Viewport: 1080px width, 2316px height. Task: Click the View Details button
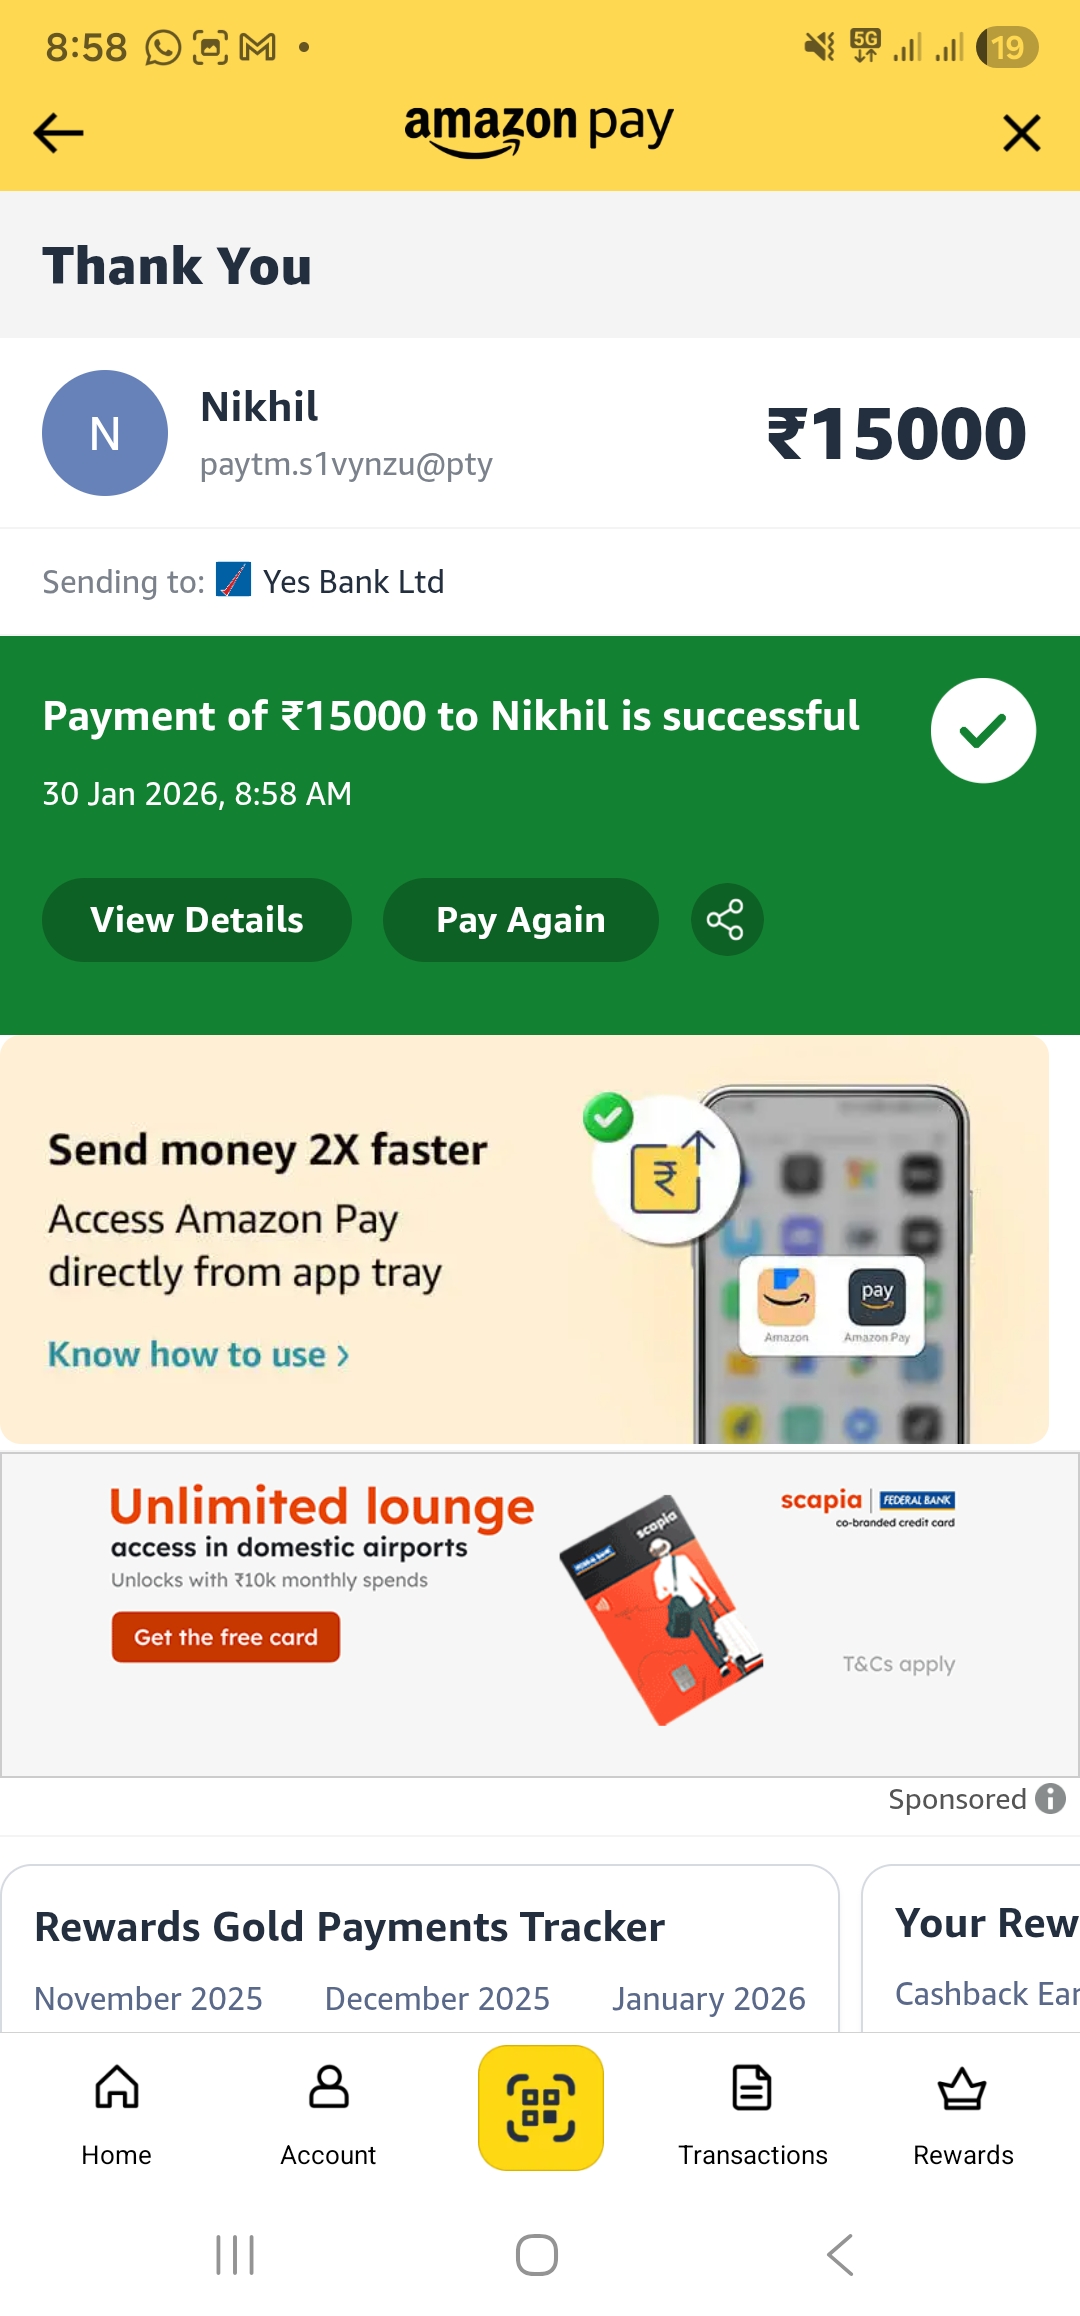197,920
